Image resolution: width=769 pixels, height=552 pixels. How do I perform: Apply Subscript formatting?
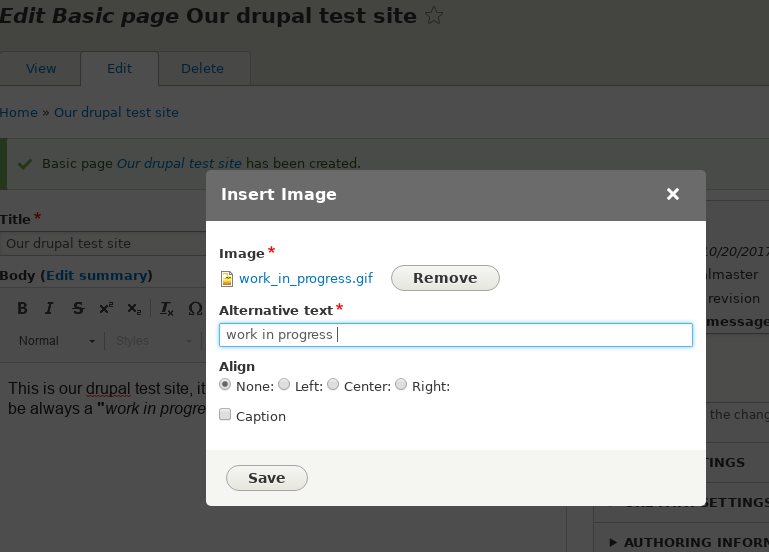(x=134, y=308)
